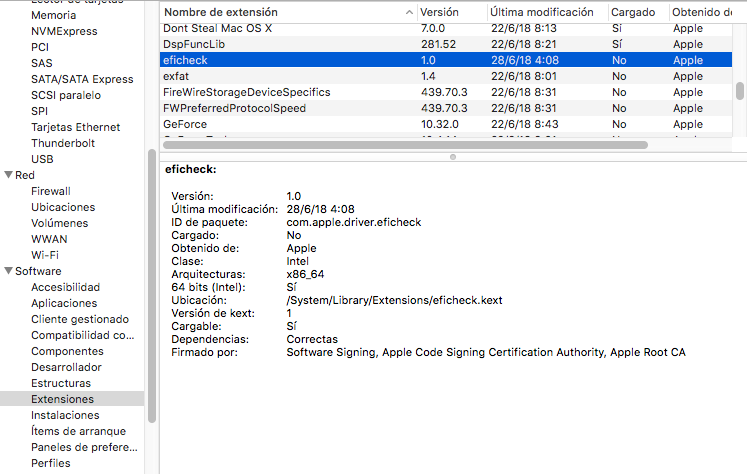Select Compatibilidad co... in the sidebar
Image resolution: width=747 pixels, height=474 pixels.
pos(82,335)
